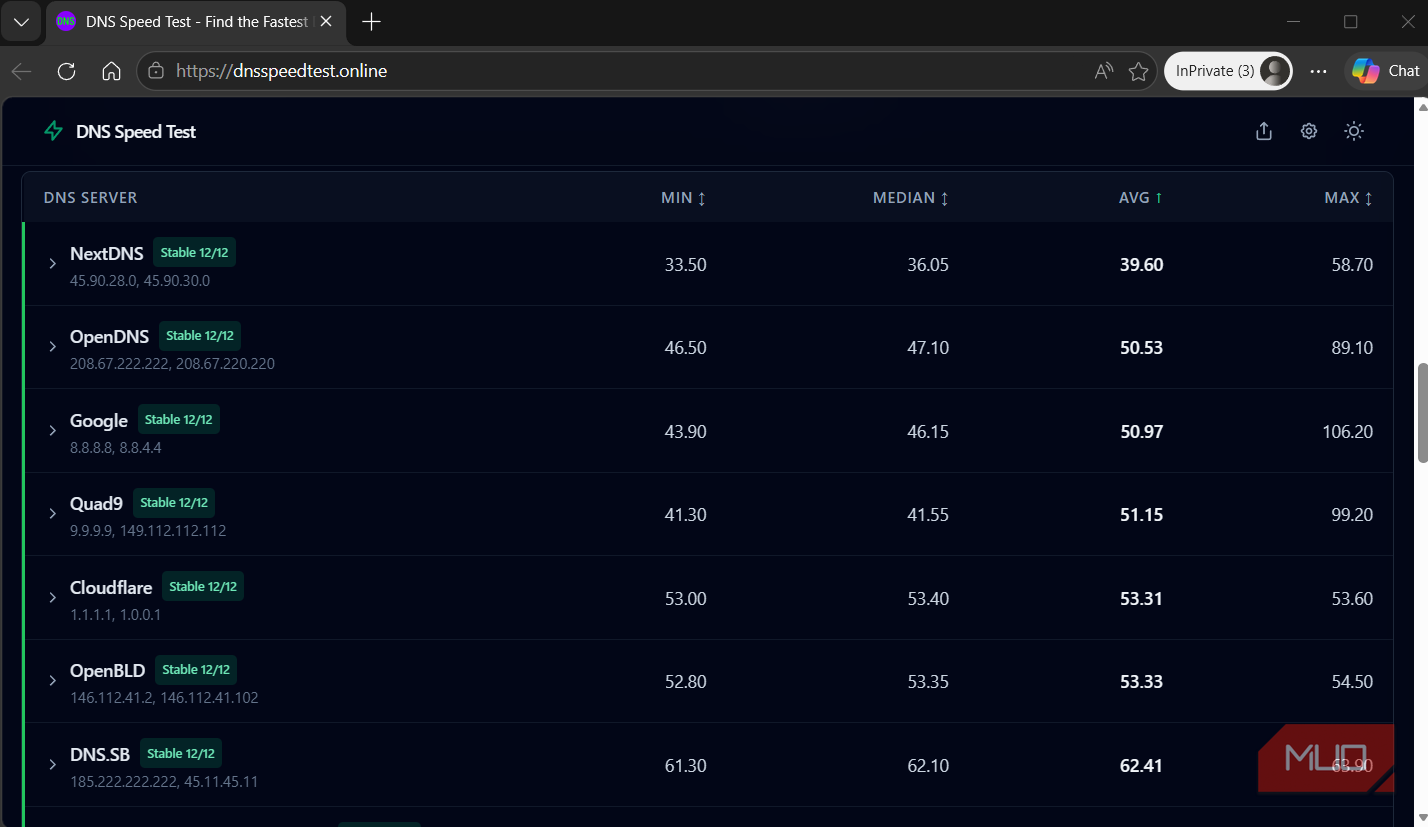Open a new tab with plus icon

click(x=371, y=21)
